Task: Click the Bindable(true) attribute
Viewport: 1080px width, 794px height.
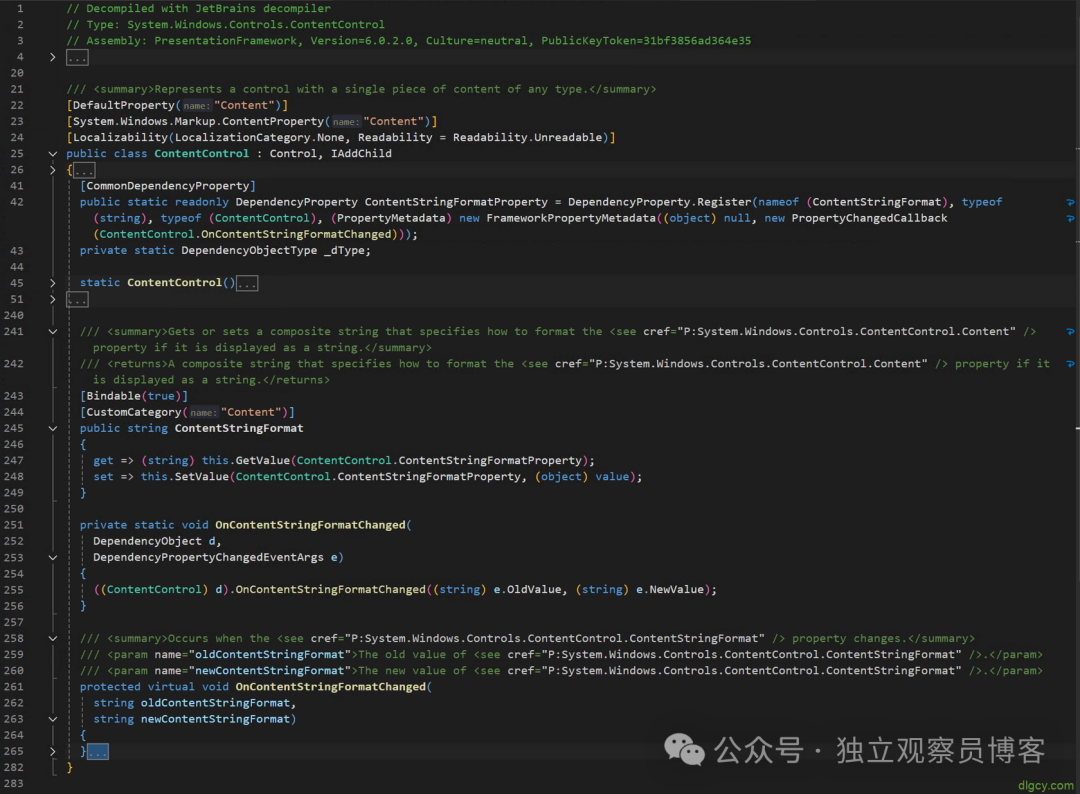Action: coord(134,396)
